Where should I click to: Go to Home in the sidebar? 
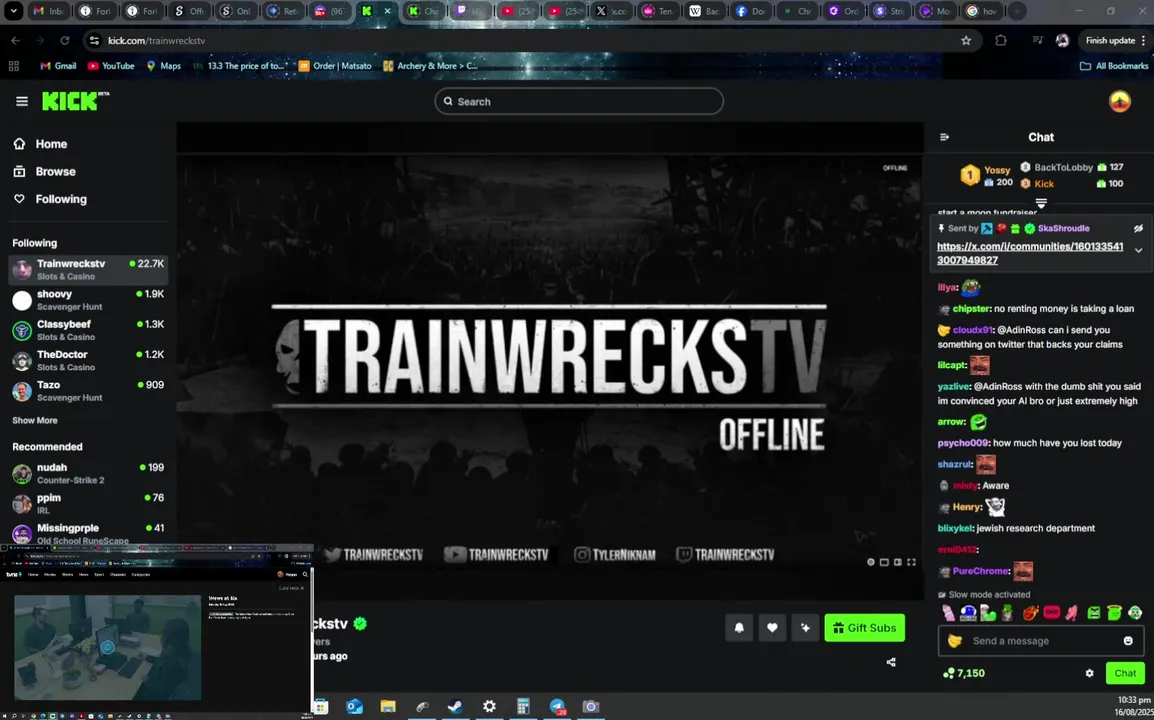pyautogui.click(x=40, y=144)
